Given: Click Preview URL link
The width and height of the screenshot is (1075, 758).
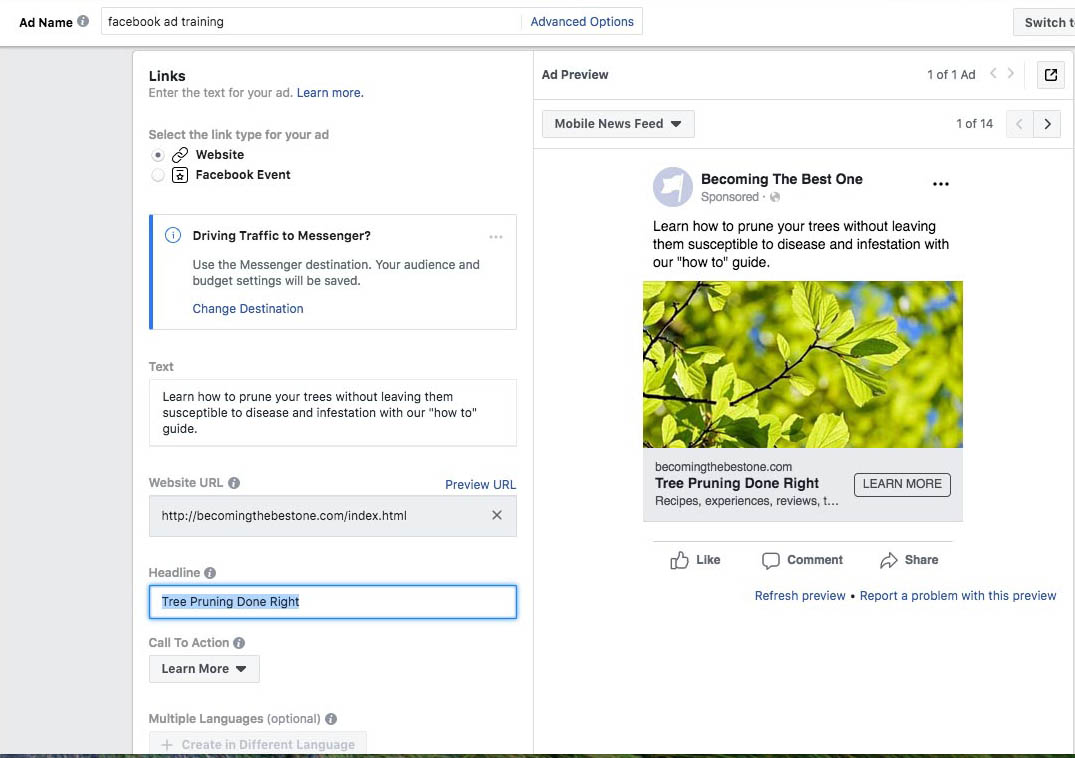Looking at the screenshot, I should (x=480, y=484).
